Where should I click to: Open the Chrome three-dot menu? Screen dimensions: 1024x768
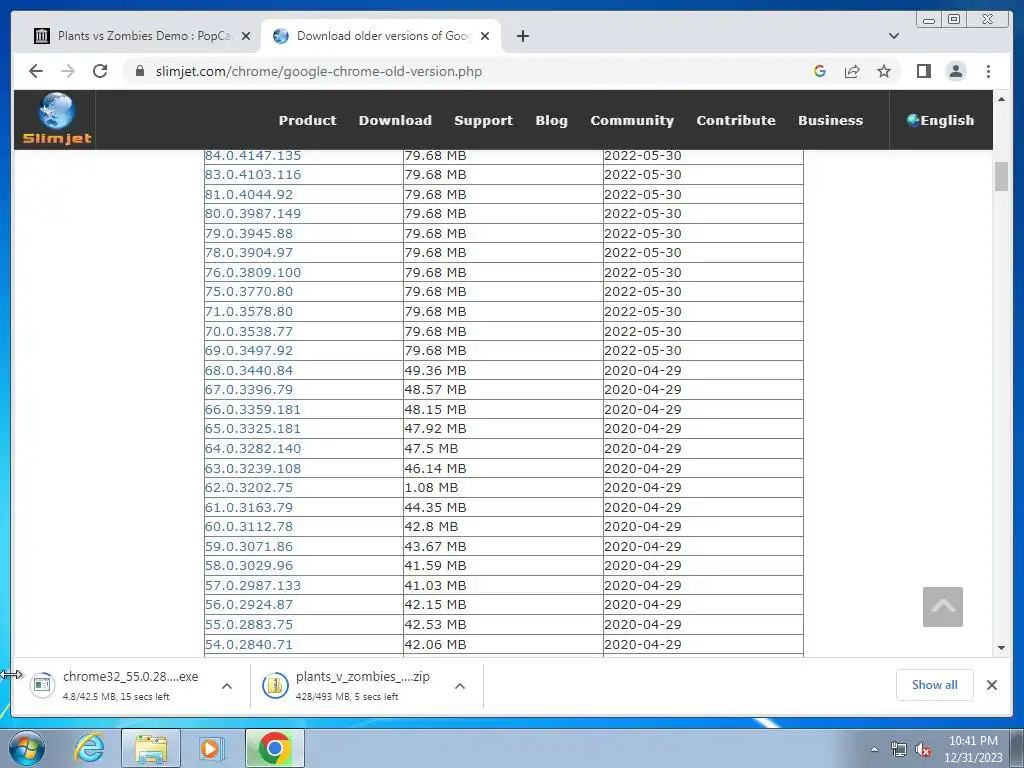pyautogui.click(x=988, y=71)
